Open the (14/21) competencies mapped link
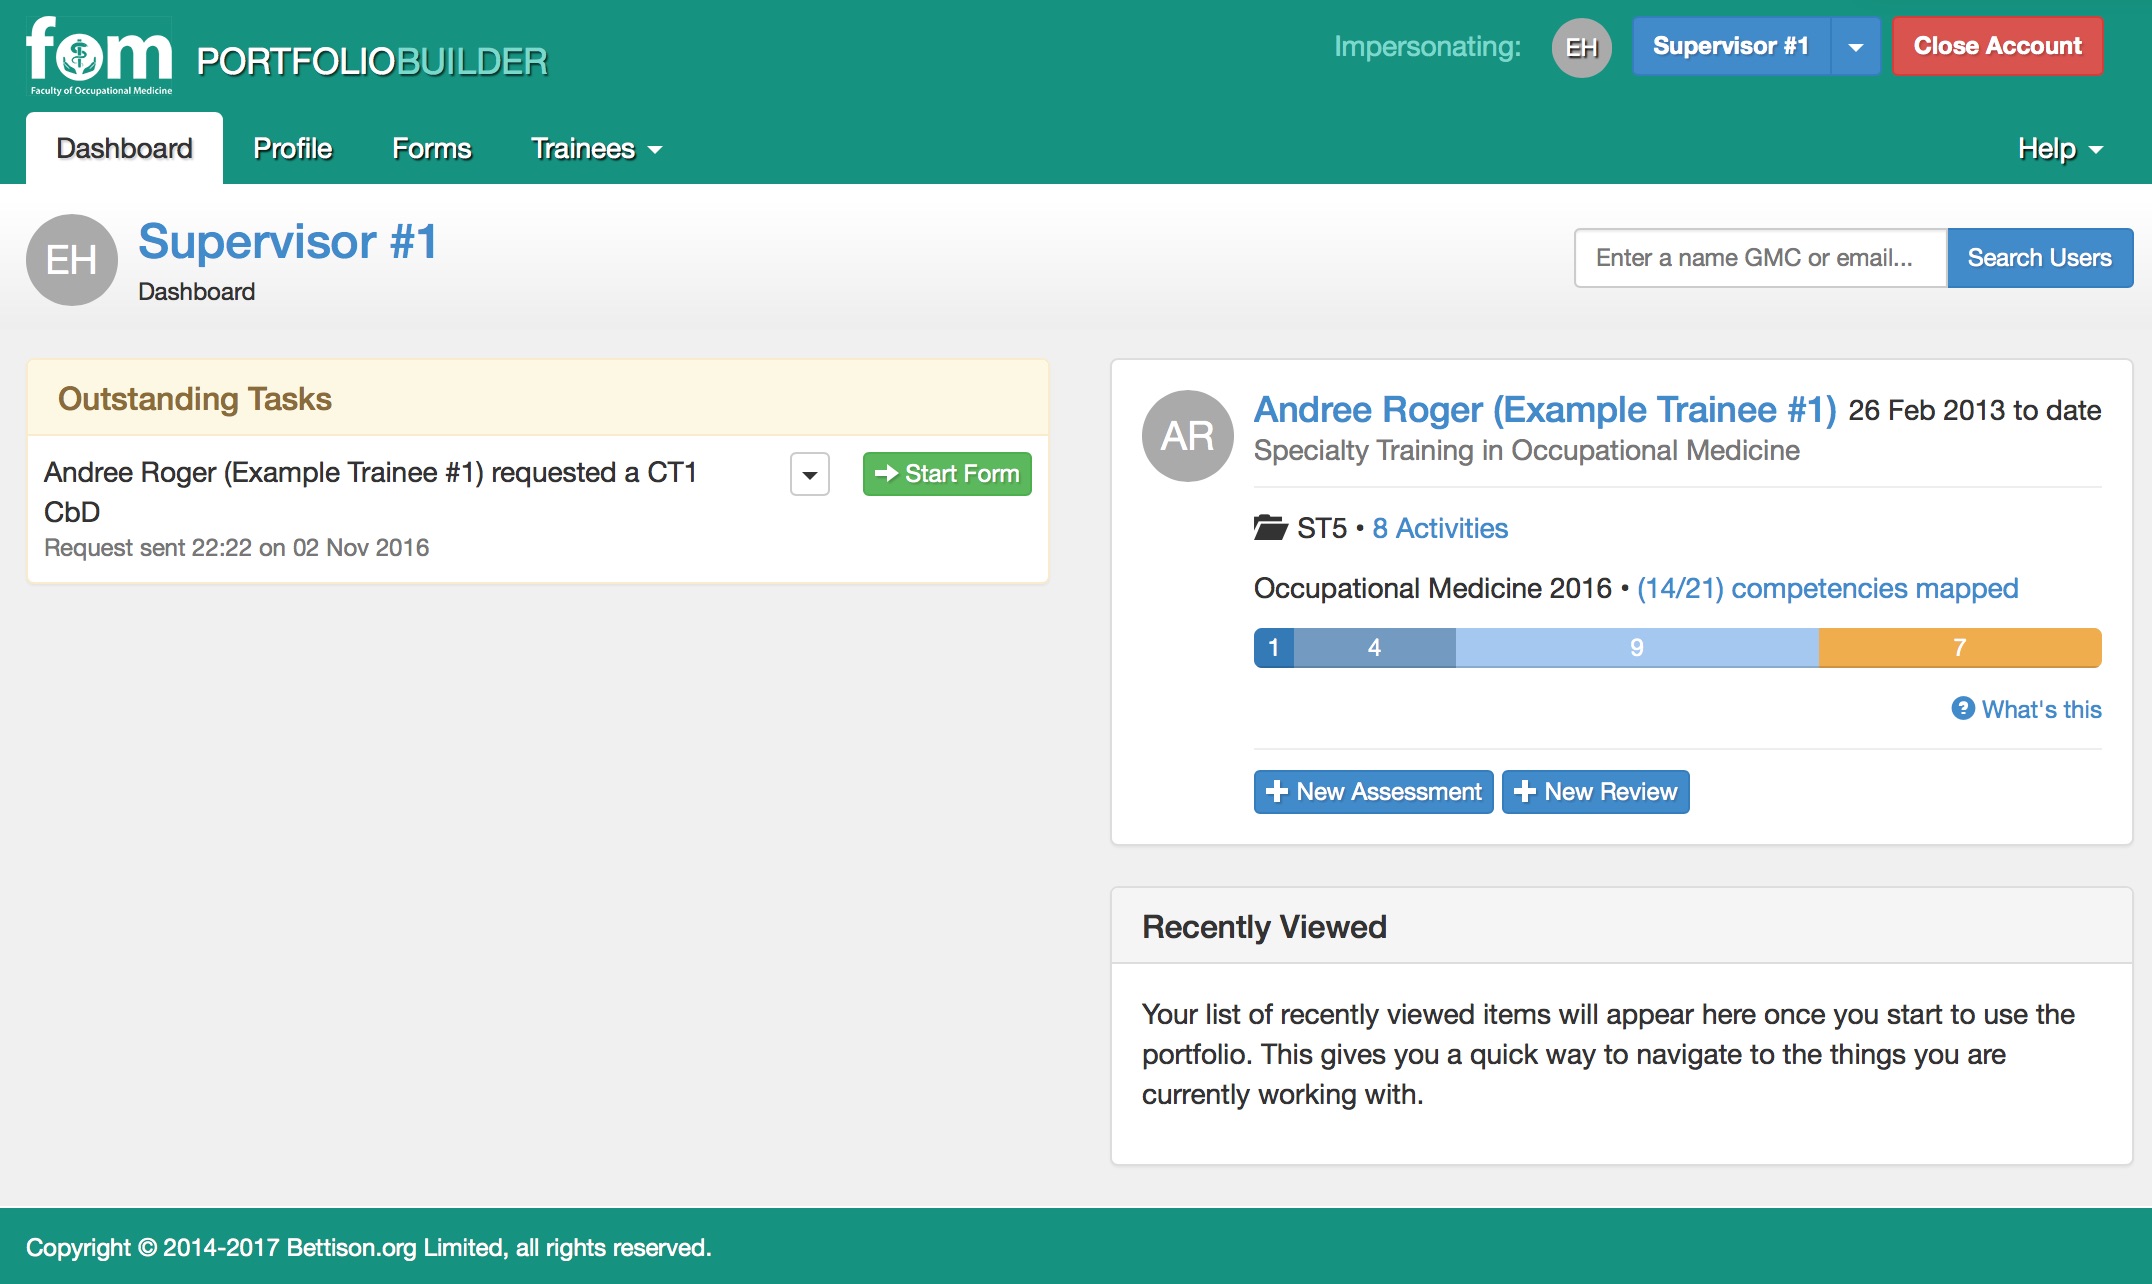 click(1828, 588)
